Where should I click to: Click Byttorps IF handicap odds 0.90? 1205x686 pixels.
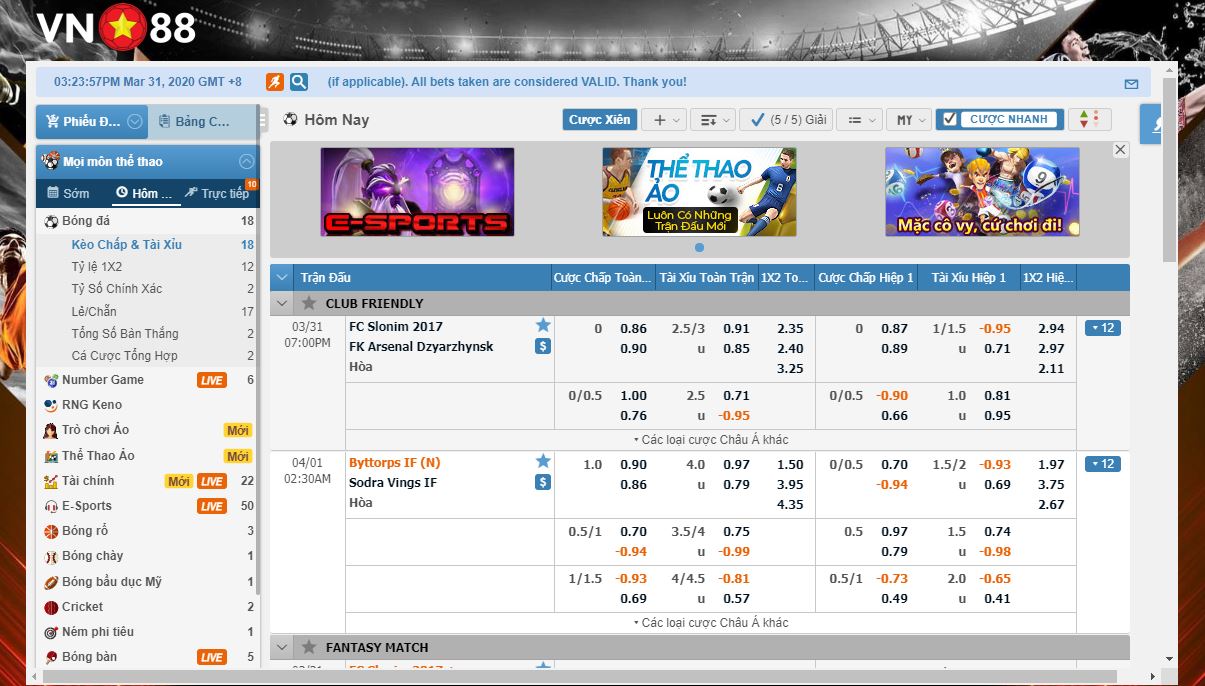click(x=633, y=464)
